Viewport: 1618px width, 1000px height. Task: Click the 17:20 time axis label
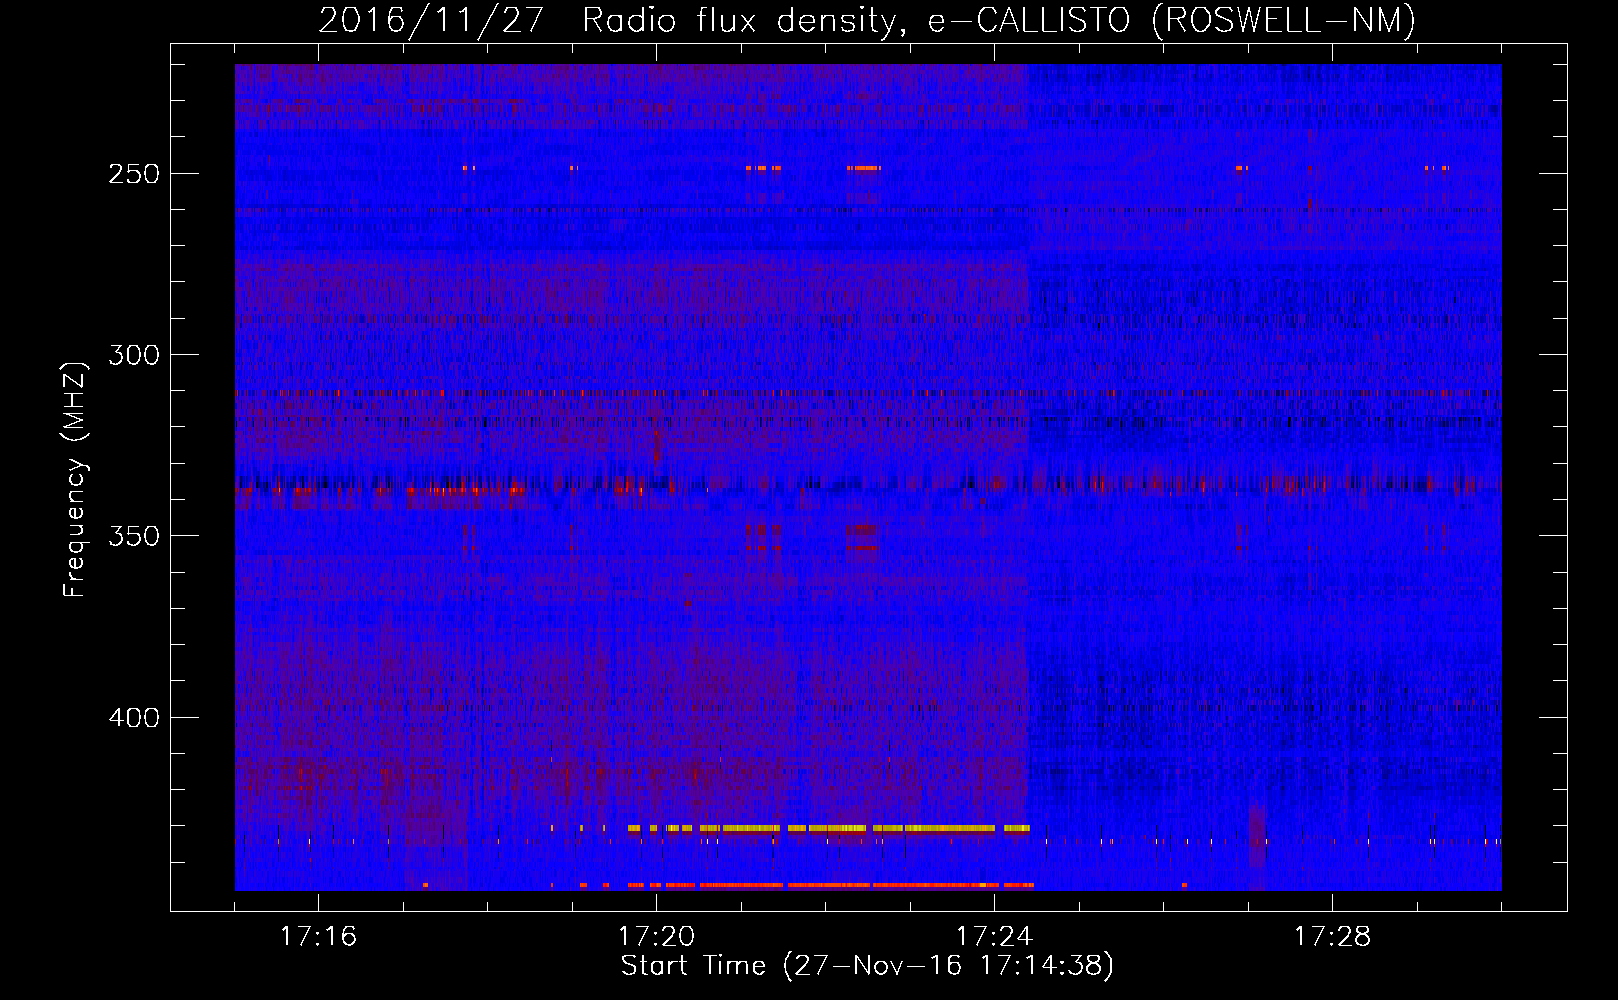pos(656,937)
